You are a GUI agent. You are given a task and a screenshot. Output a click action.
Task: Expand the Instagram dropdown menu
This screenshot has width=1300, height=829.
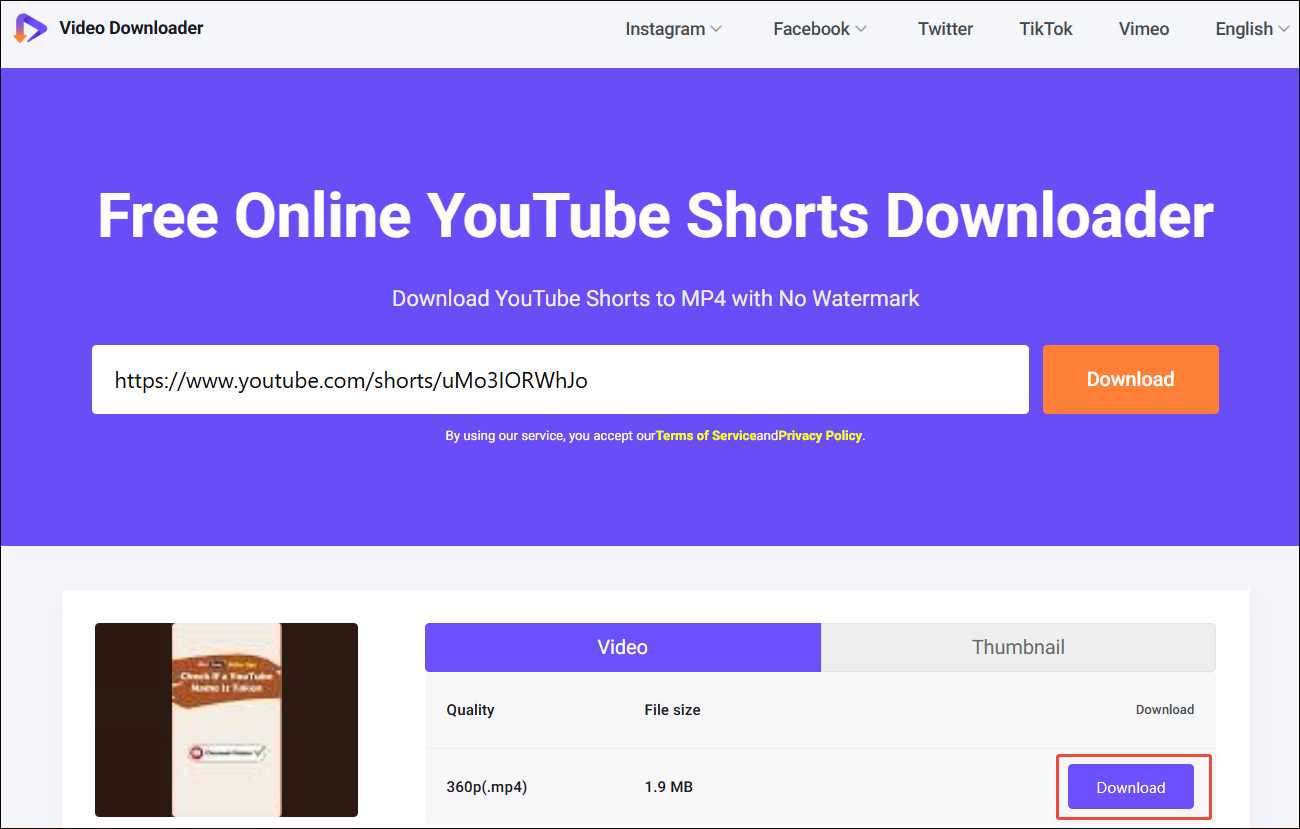click(673, 29)
